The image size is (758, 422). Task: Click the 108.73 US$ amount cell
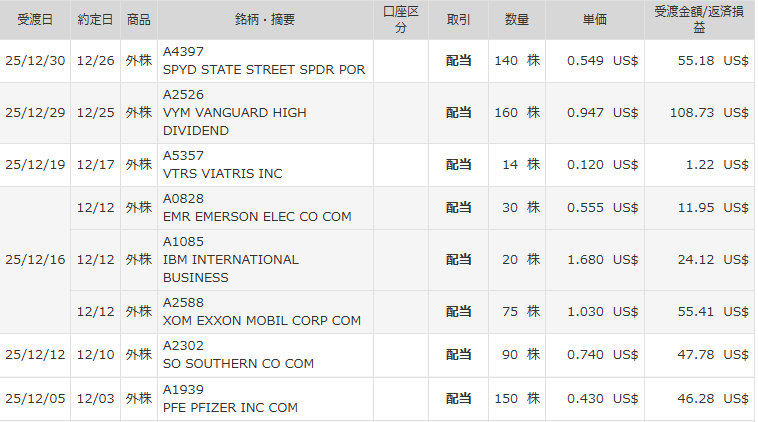708,113
